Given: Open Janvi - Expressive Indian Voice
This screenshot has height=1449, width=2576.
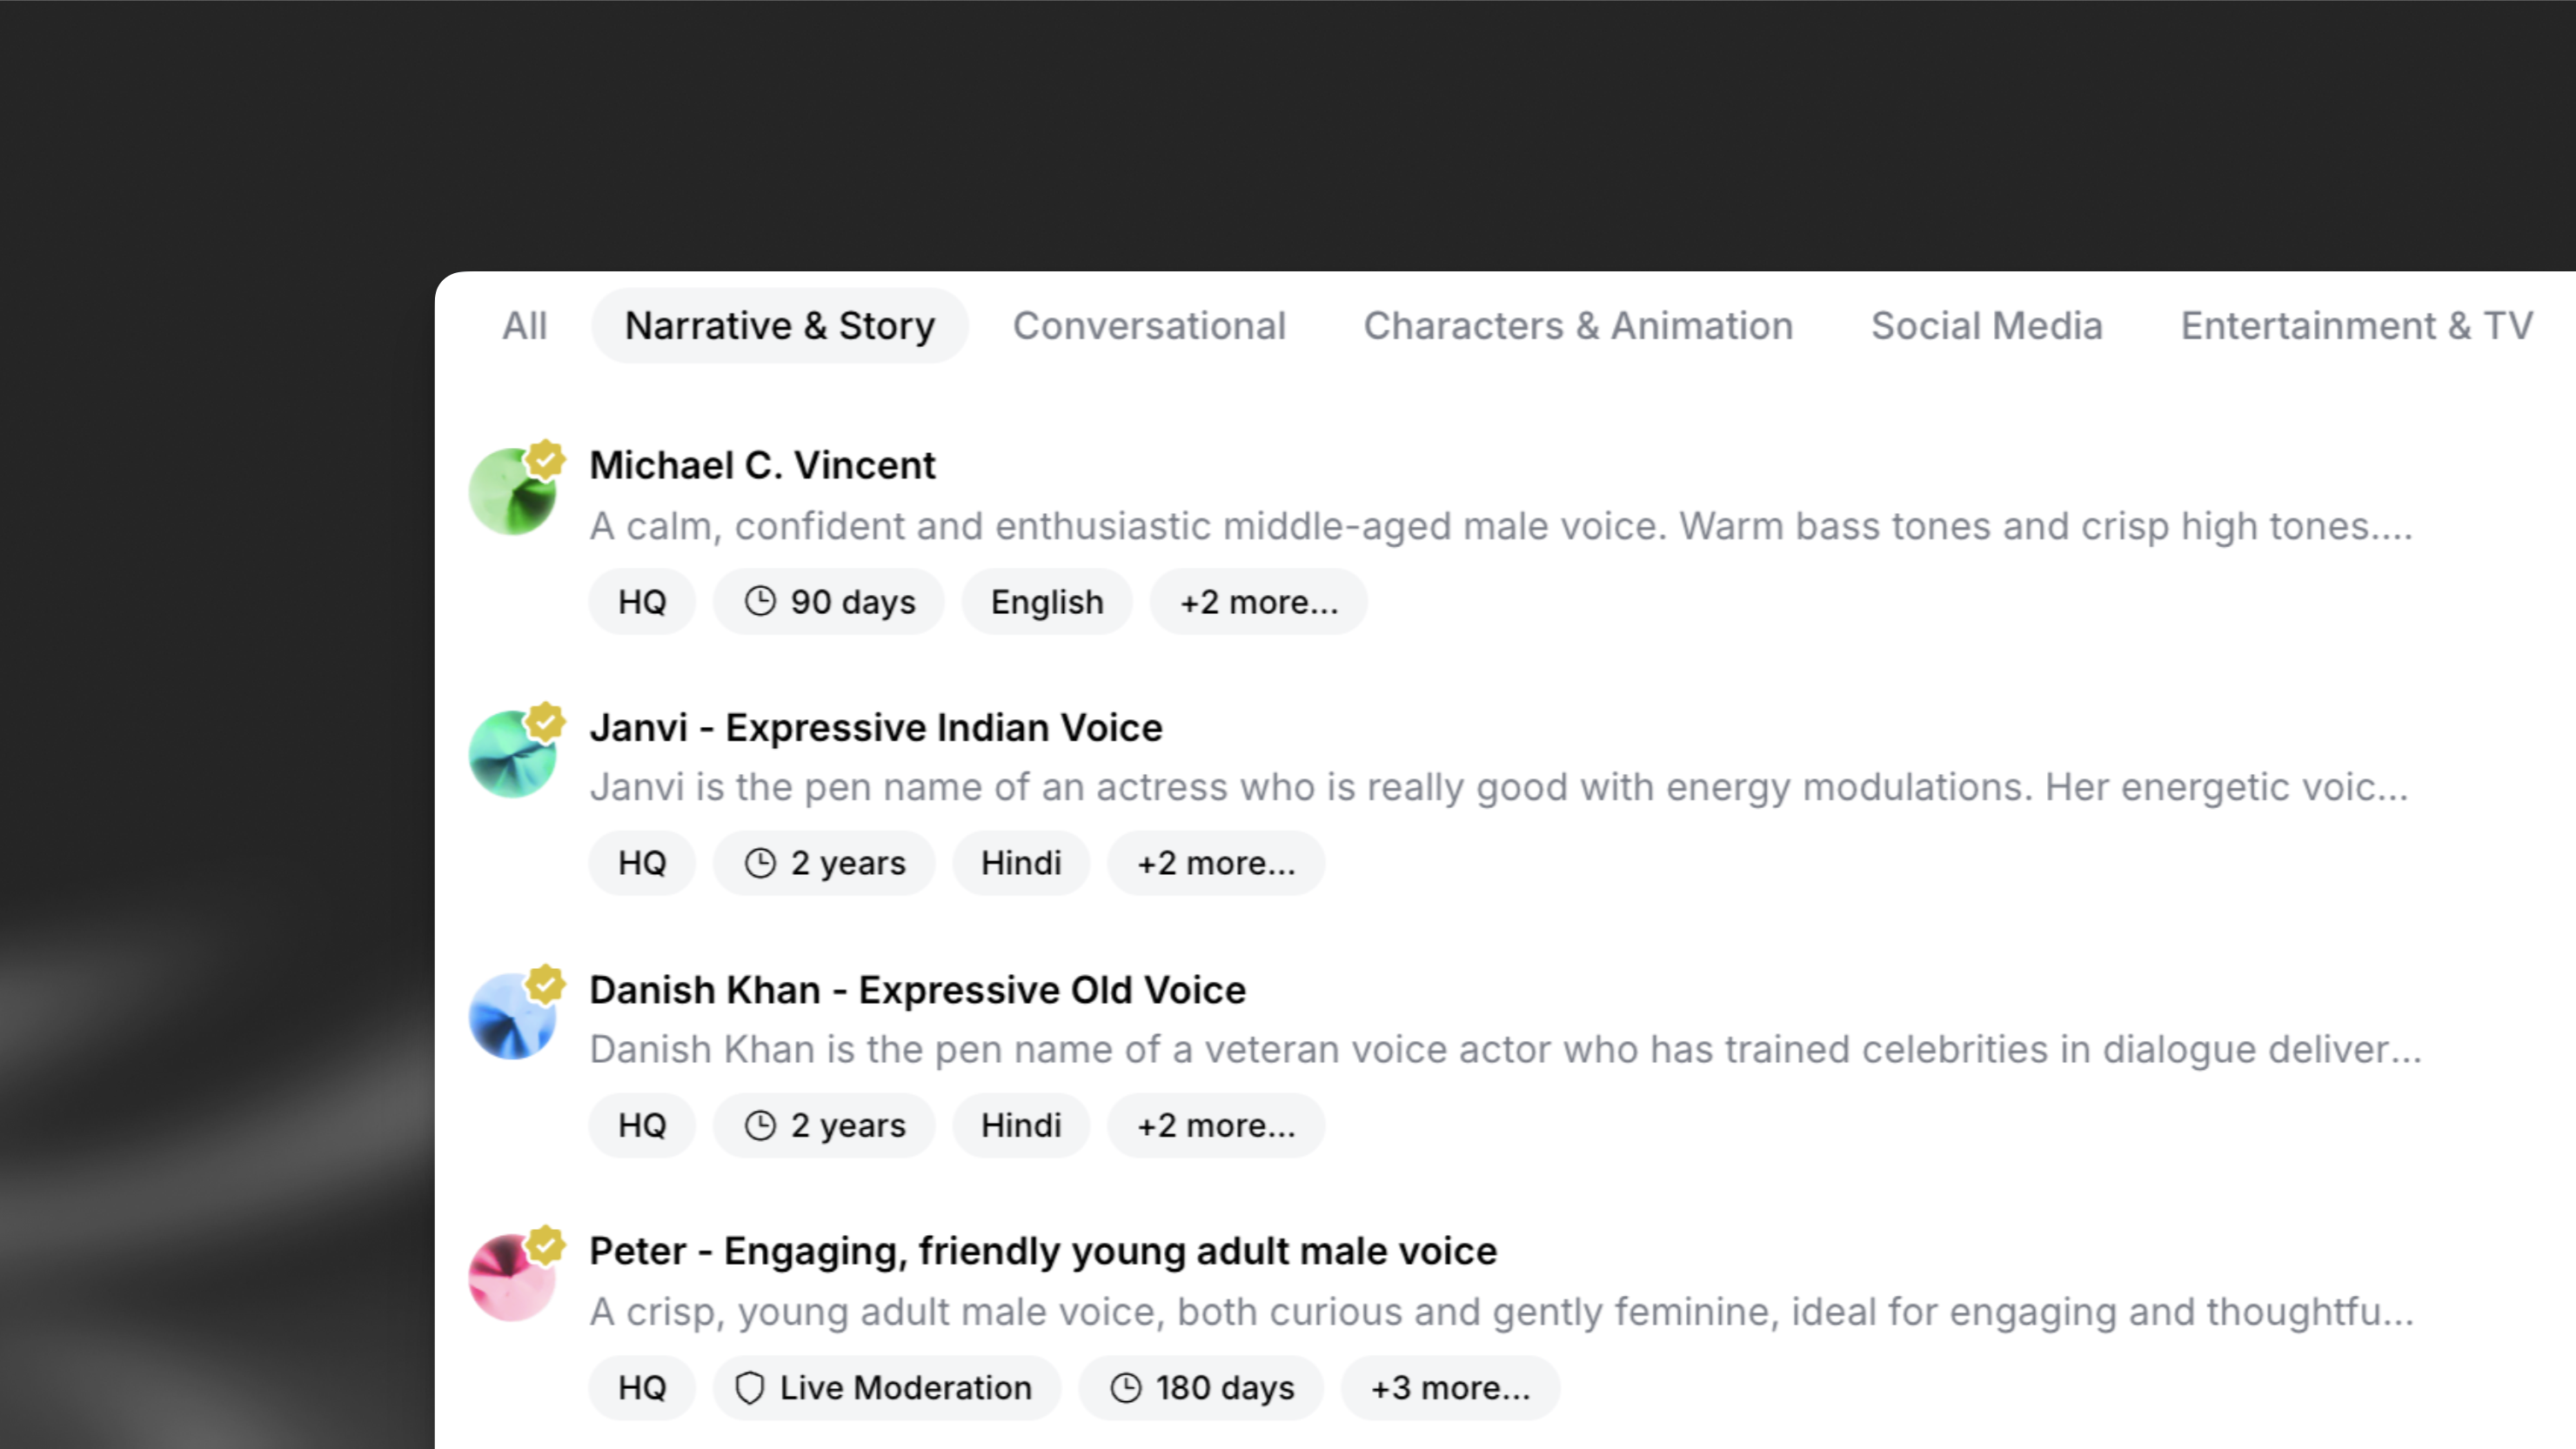Looking at the screenshot, I should click(x=876, y=727).
